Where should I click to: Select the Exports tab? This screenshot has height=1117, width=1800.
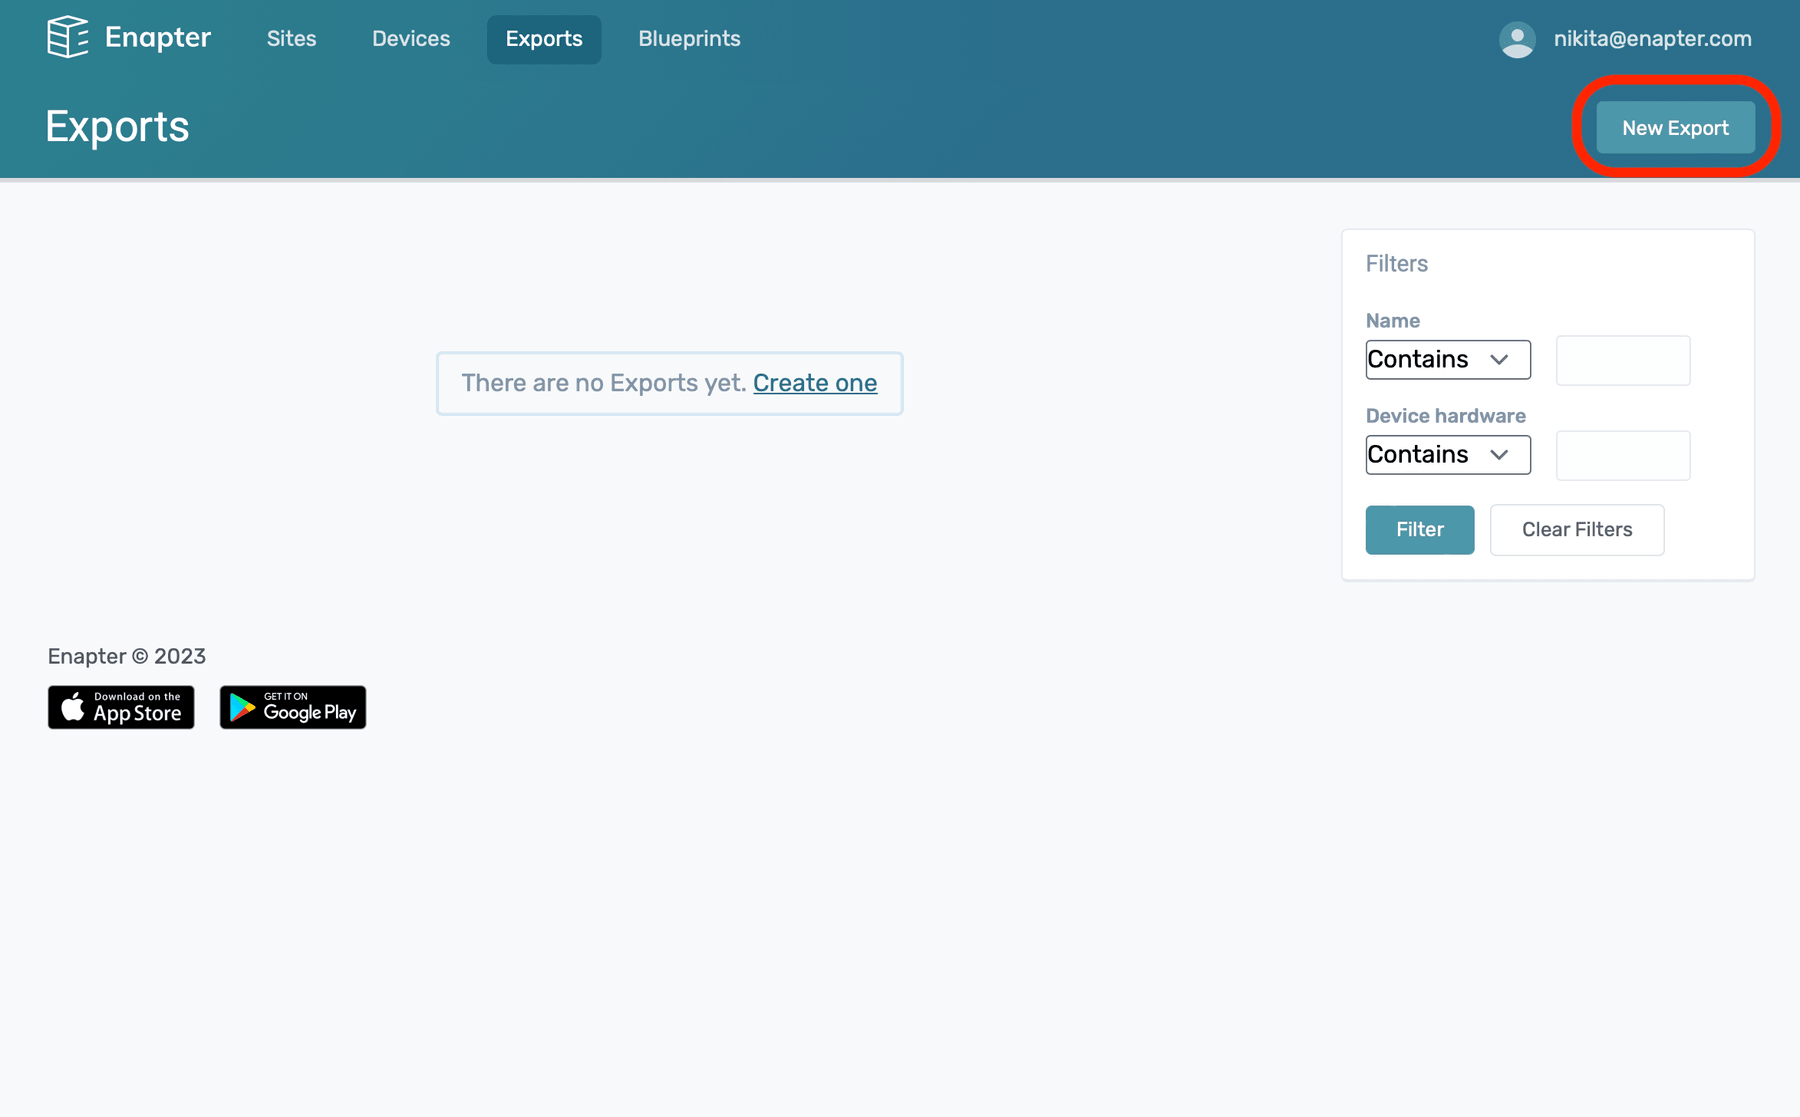(x=544, y=39)
